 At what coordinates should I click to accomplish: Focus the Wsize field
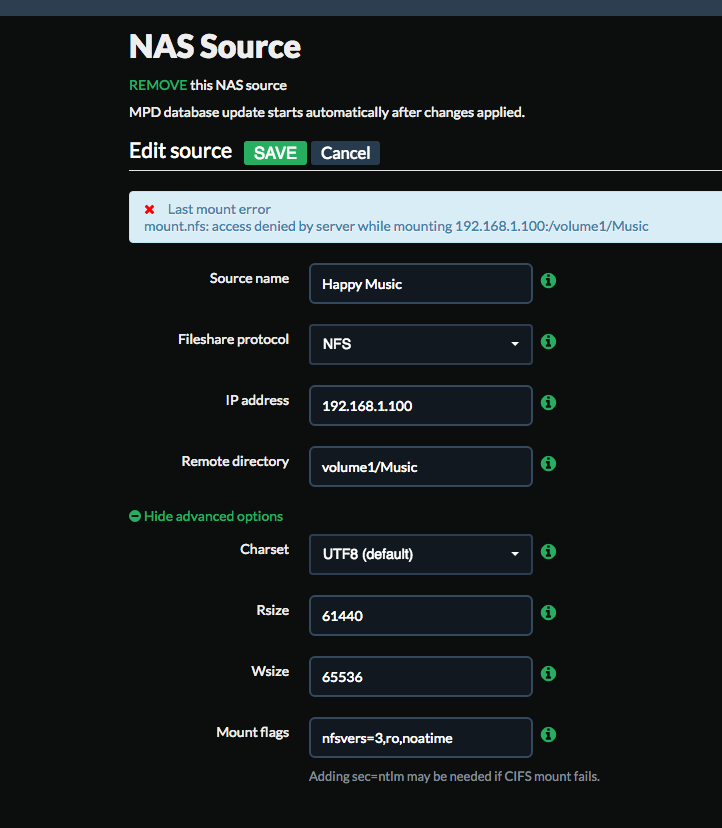coord(420,677)
